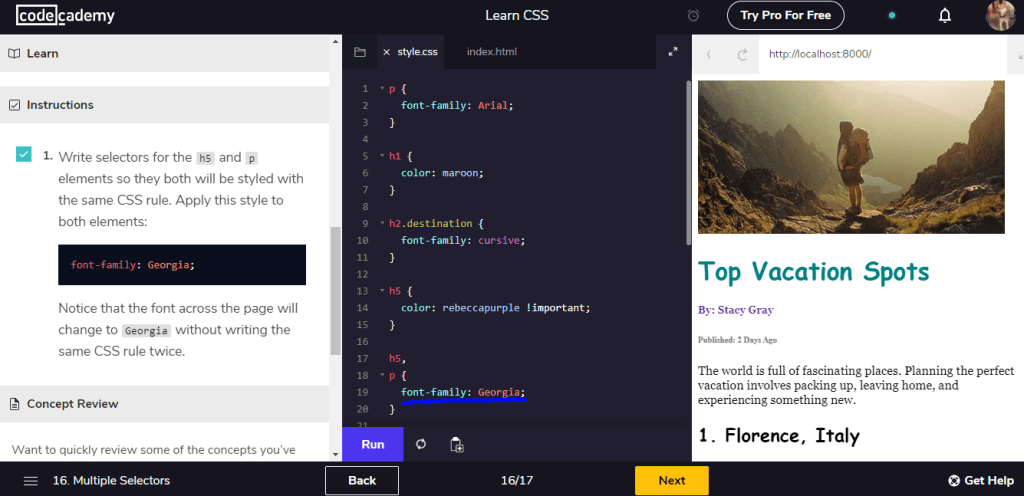The width and height of the screenshot is (1024, 496).
Task: Open the lesson menu hamburger icon
Action: (31, 481)
